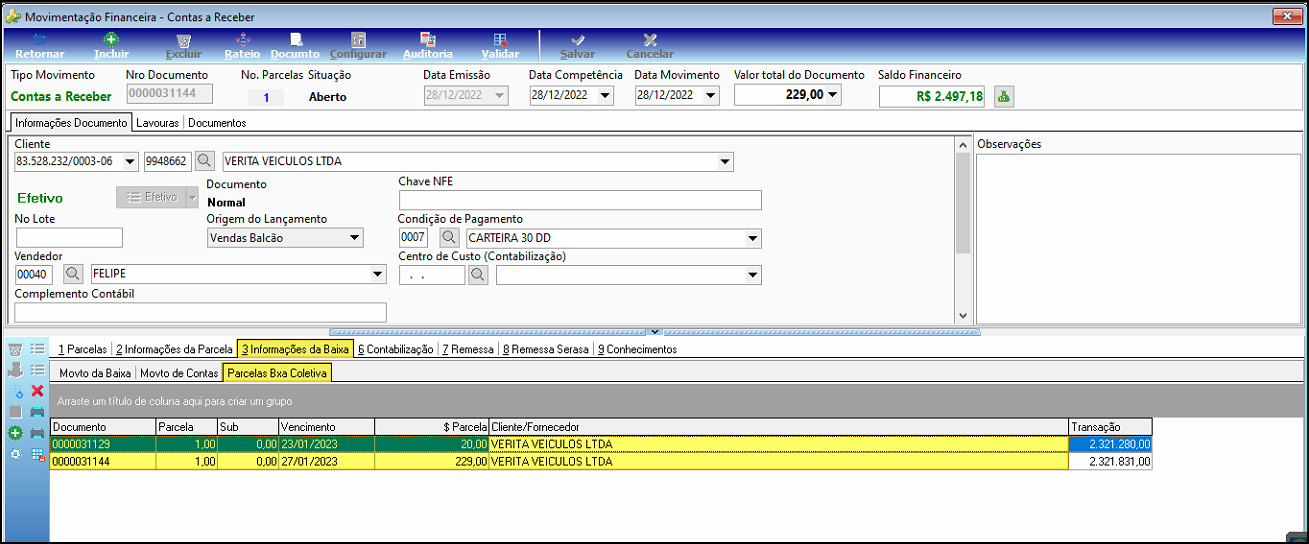
Task: Click the Cliente/Fornecedor column header
Action: pos(778,427)
